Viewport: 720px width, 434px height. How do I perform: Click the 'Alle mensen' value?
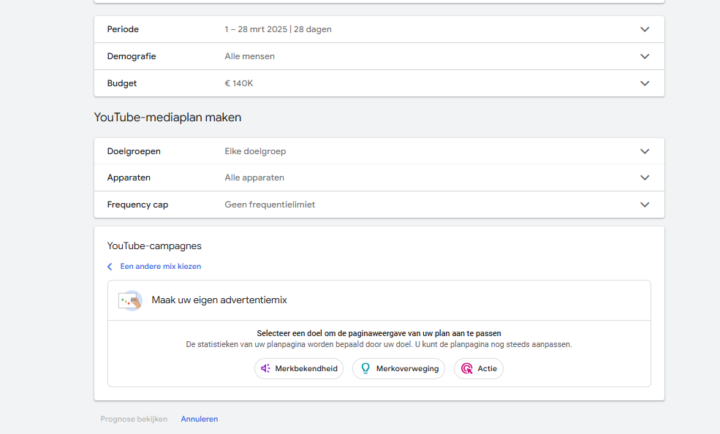(250, 56)
